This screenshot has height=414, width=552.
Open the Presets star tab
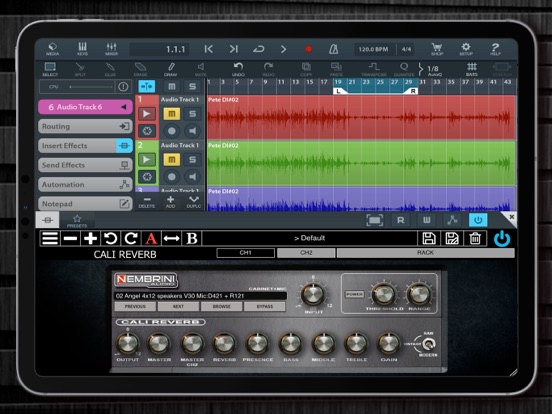tap(77, 221)
